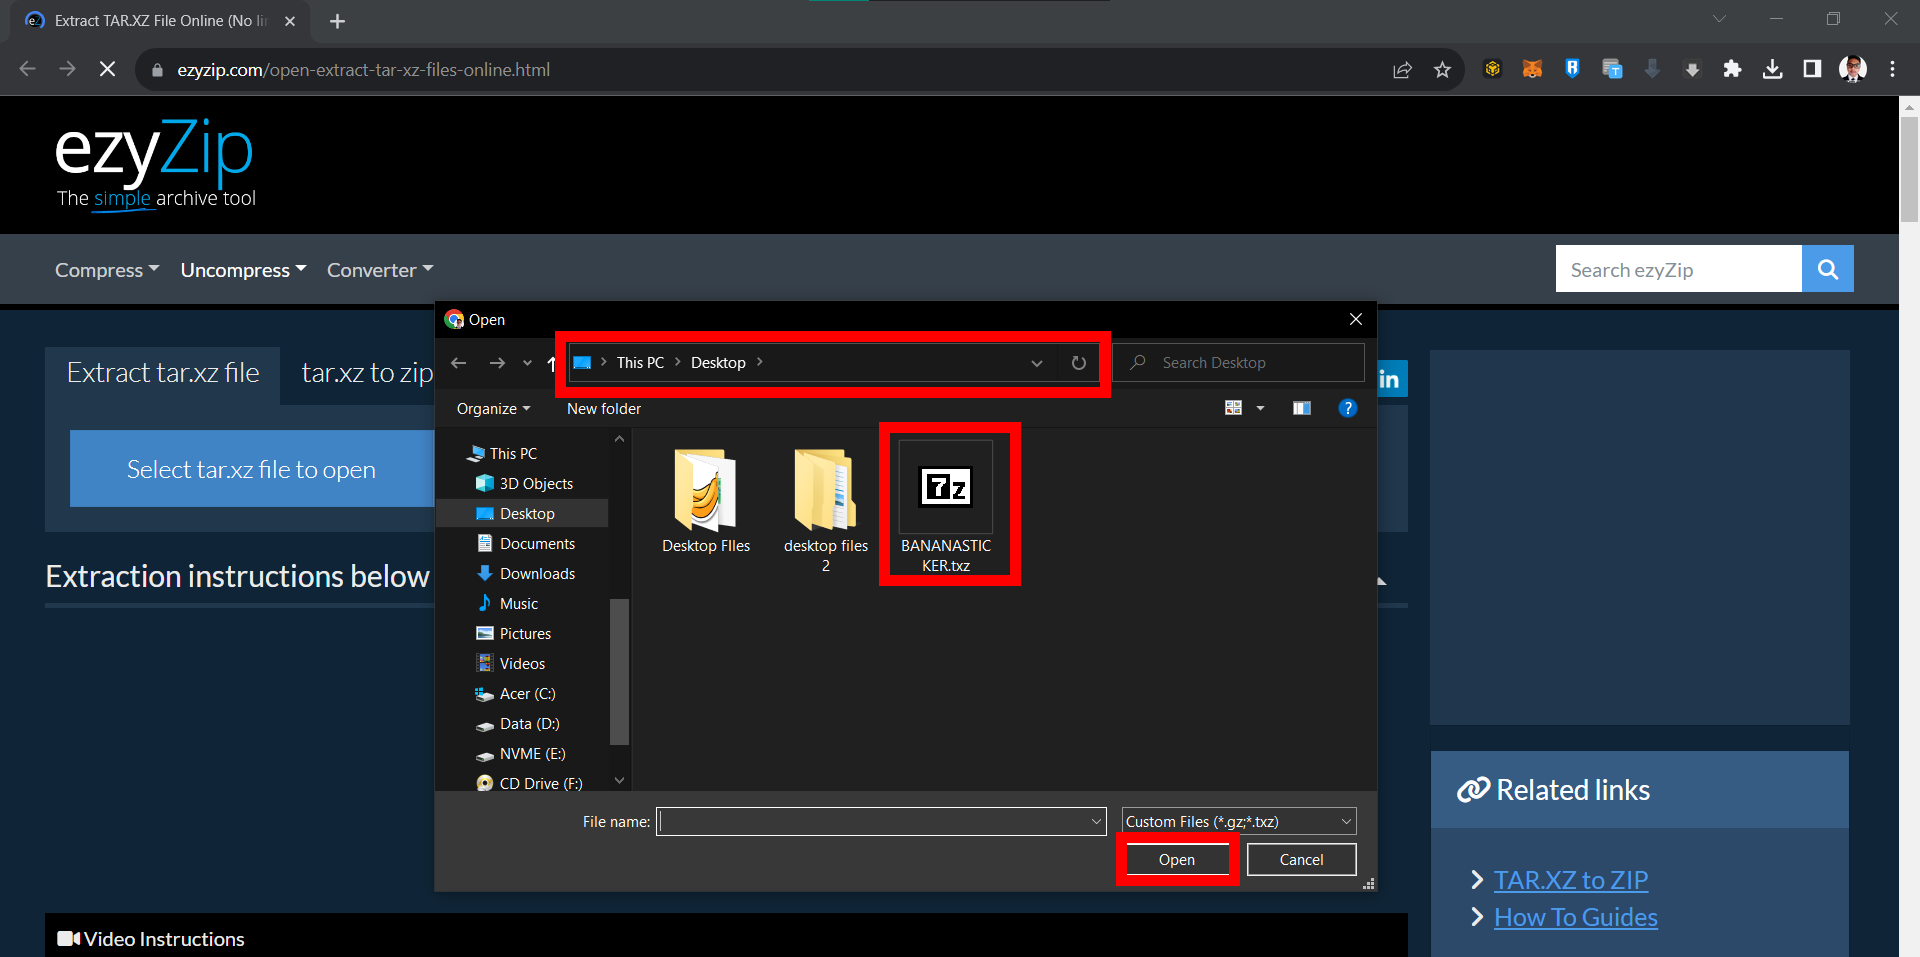Click the Open button in the dialog
The width and height of the screenshot is (1920, 957).
pyautogui.click(x=1176, y=859)
